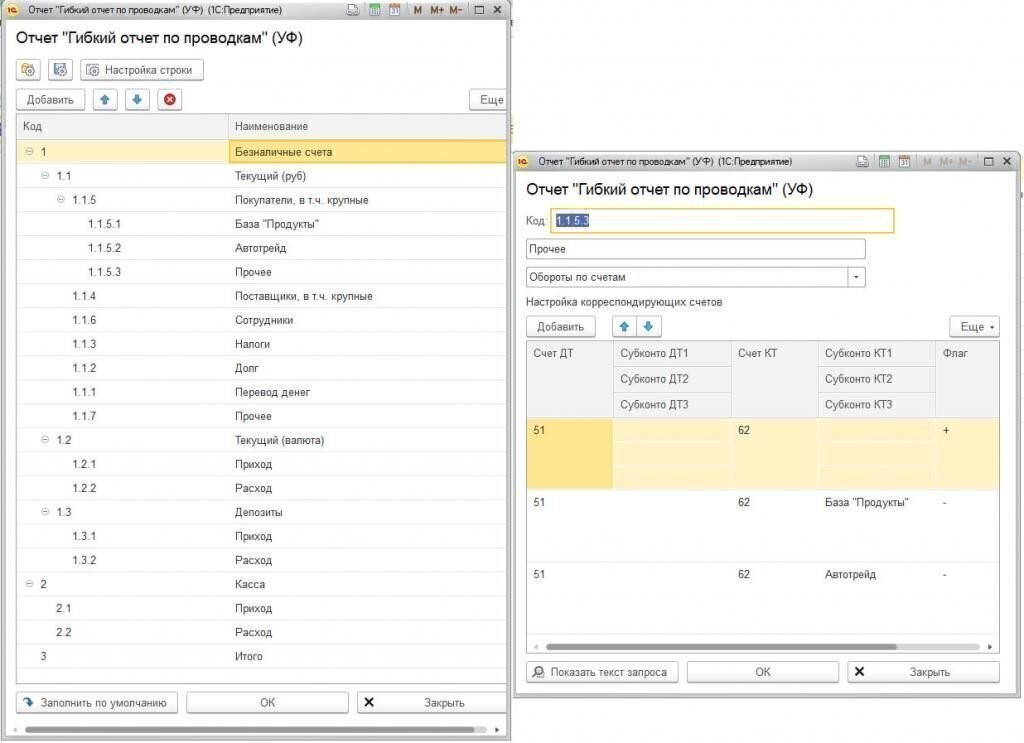Collapse tree node 1.2 Текущий (валюта)
The image size is (1024, 743).
(45, 440)
